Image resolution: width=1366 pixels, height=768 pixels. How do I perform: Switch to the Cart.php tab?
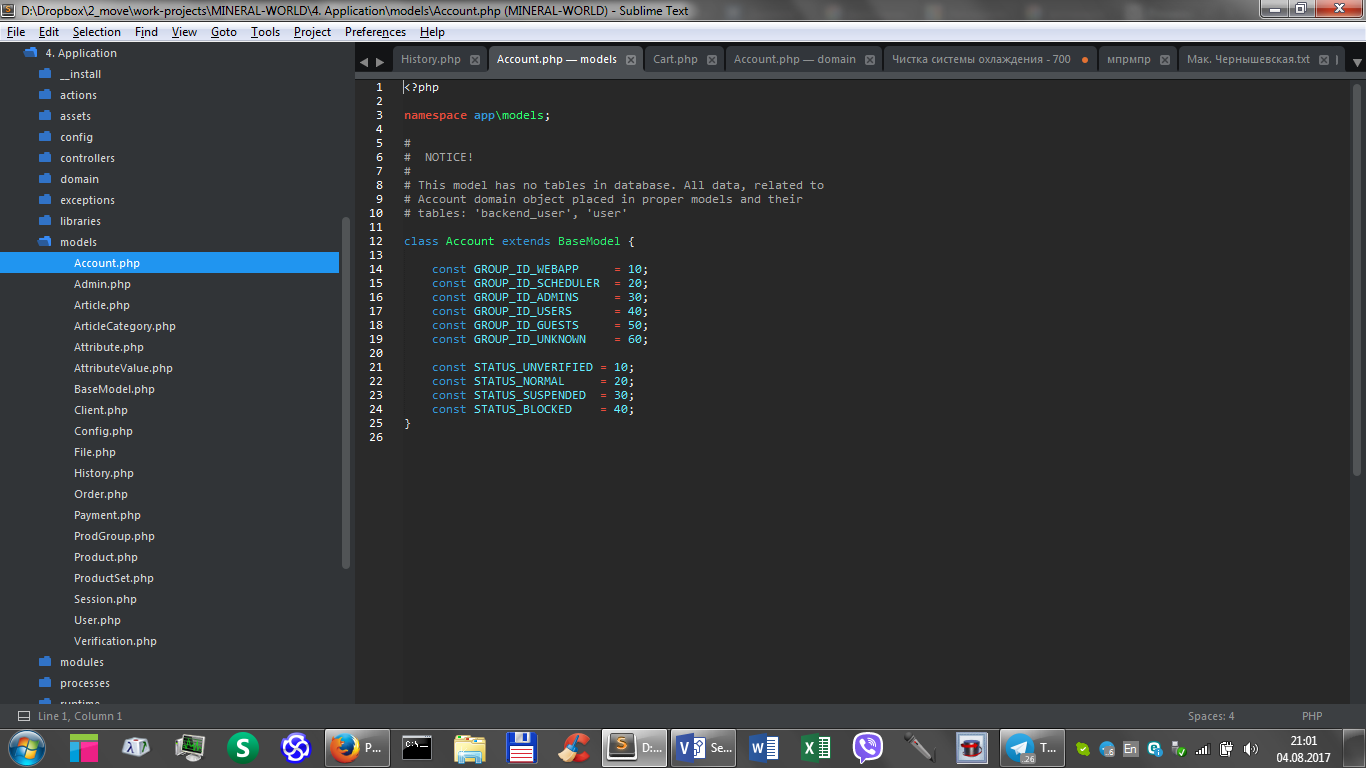tap(676, 59)
